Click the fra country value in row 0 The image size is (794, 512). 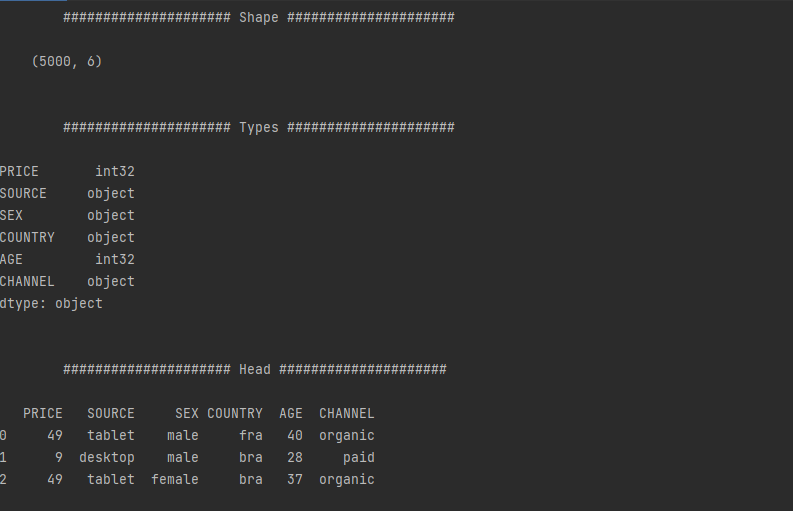click(251, 436)
